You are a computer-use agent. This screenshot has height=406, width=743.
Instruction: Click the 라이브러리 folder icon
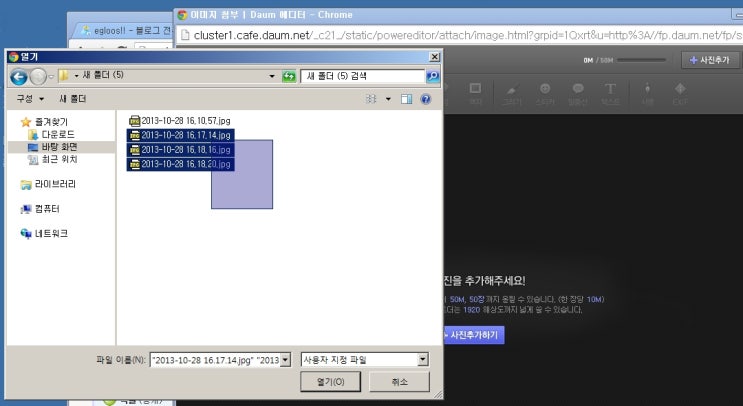click(26, 185)
